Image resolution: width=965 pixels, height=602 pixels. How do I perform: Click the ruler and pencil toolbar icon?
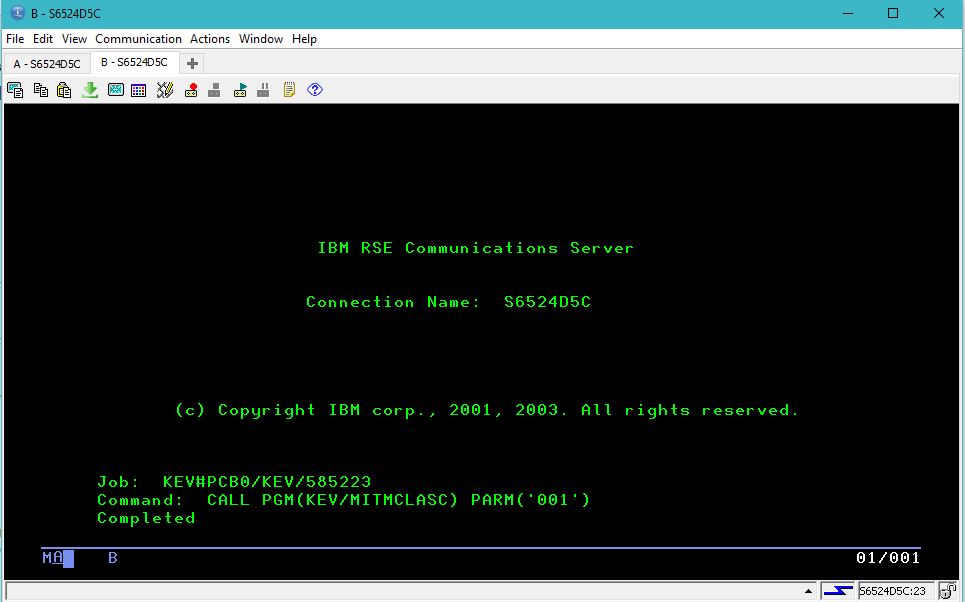[165, 90]
